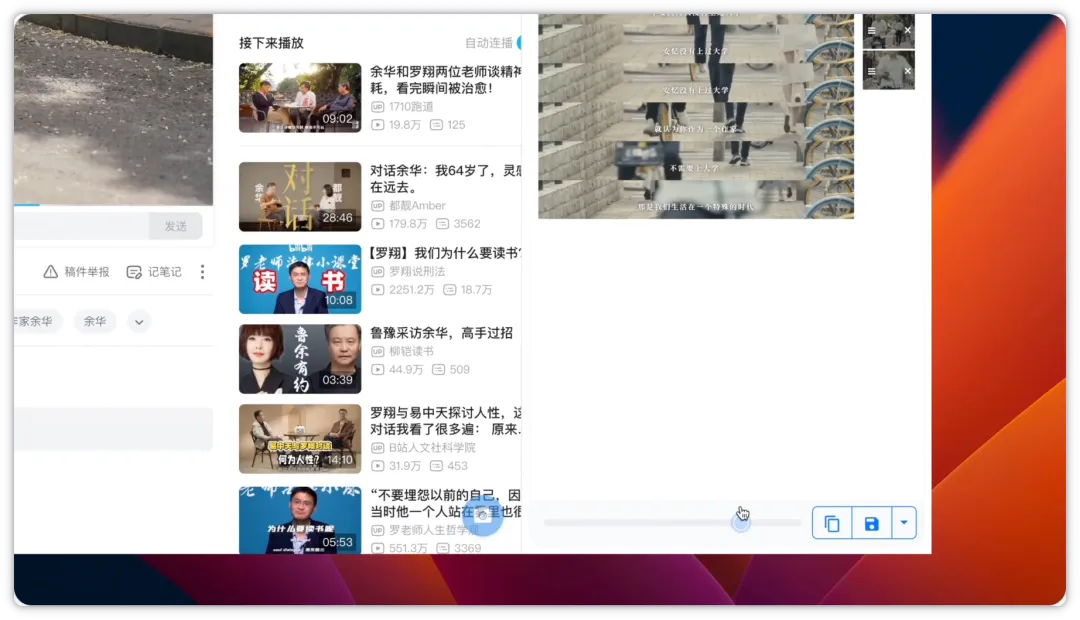Visit uploader 都靓Amber

coord(417,205)
